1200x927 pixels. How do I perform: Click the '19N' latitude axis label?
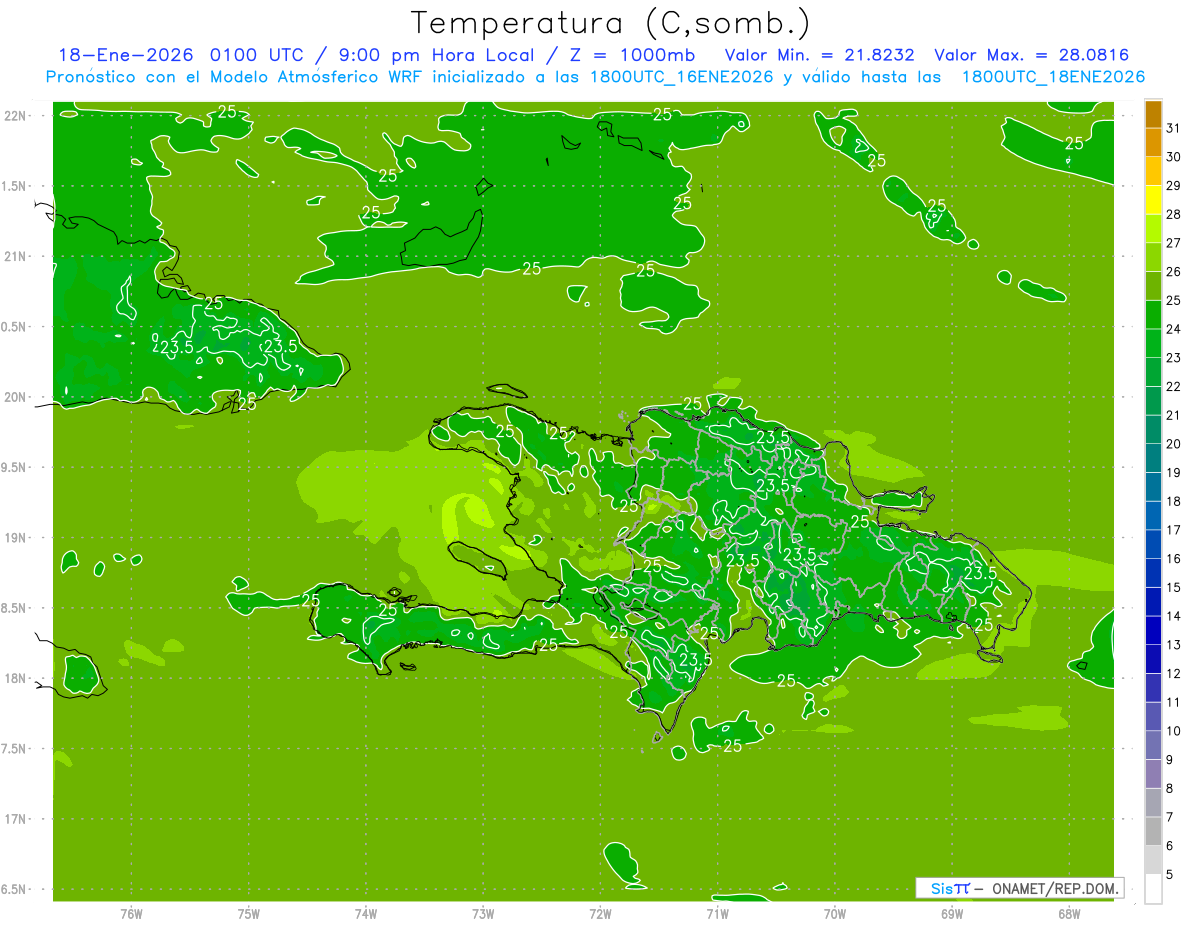[x=15, y=538]
